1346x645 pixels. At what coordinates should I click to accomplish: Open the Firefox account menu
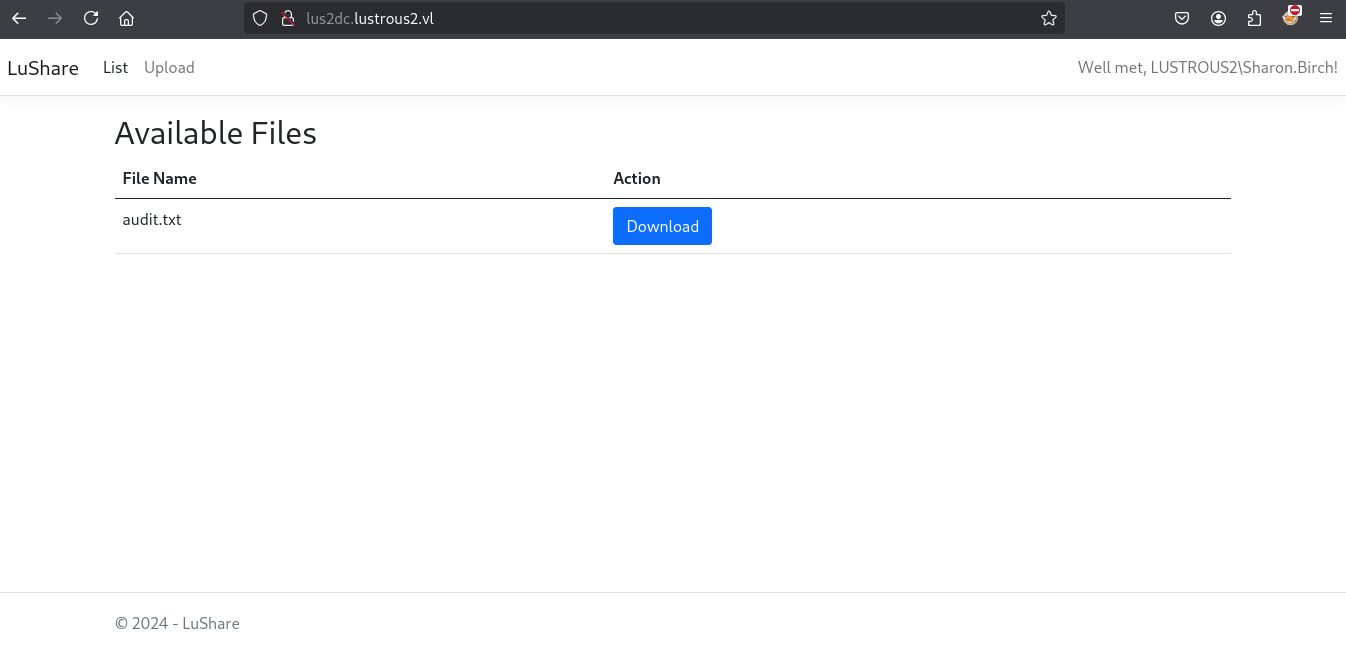click(1218, 18)
